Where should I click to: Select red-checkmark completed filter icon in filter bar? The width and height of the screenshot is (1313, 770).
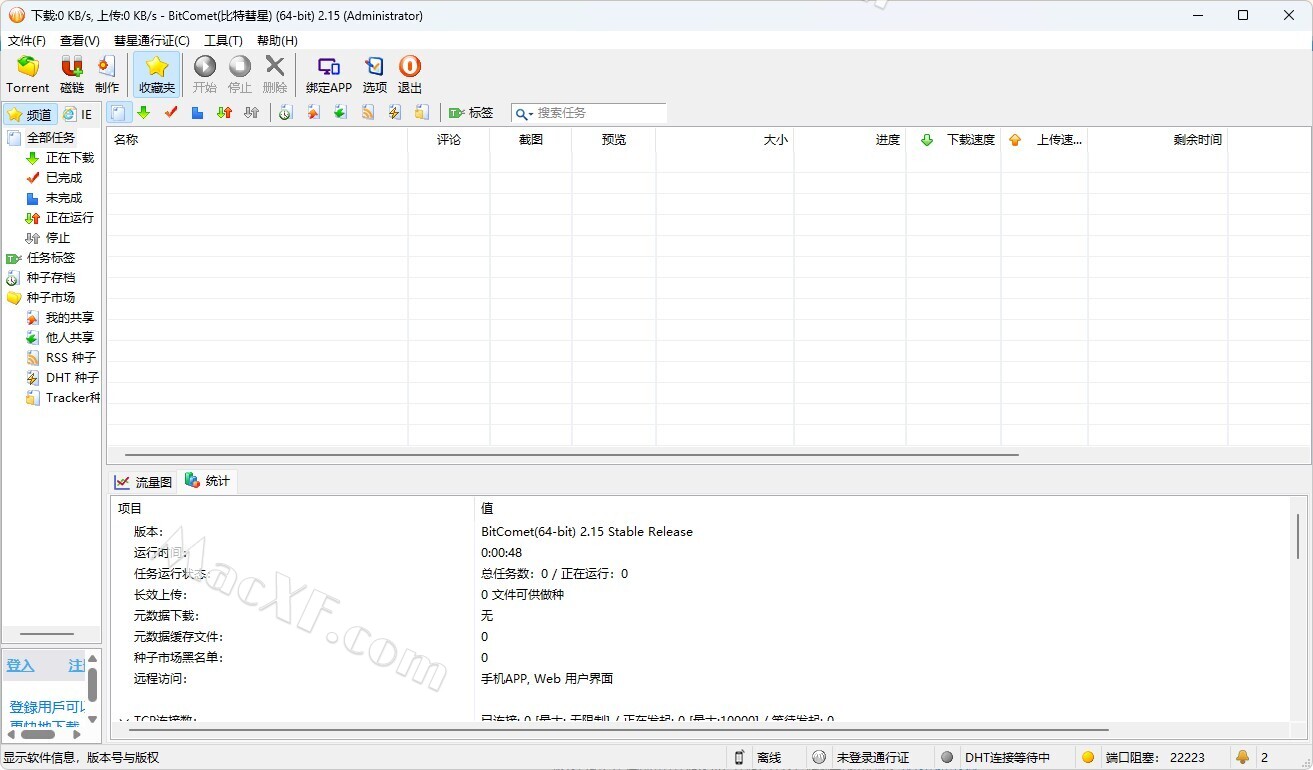click(171, 113)
